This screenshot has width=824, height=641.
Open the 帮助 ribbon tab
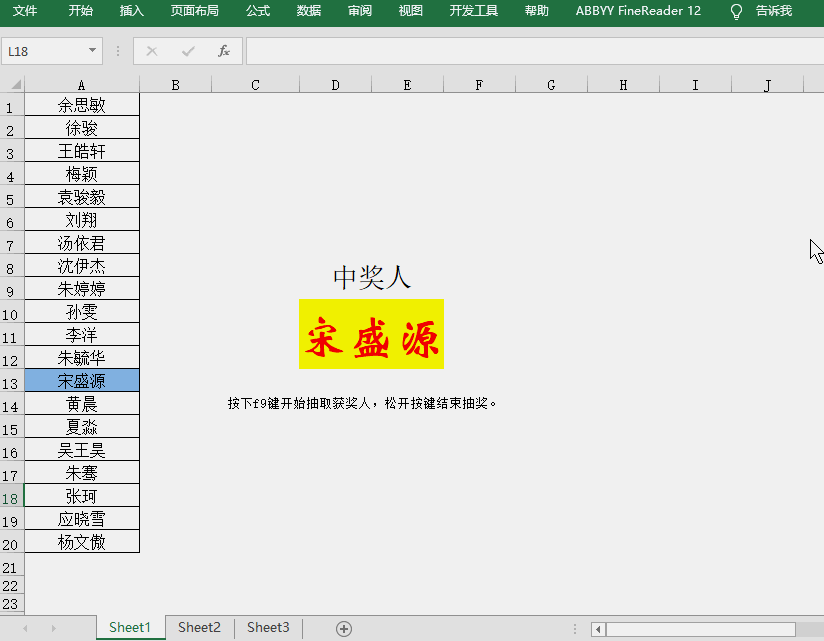(537, 11)
